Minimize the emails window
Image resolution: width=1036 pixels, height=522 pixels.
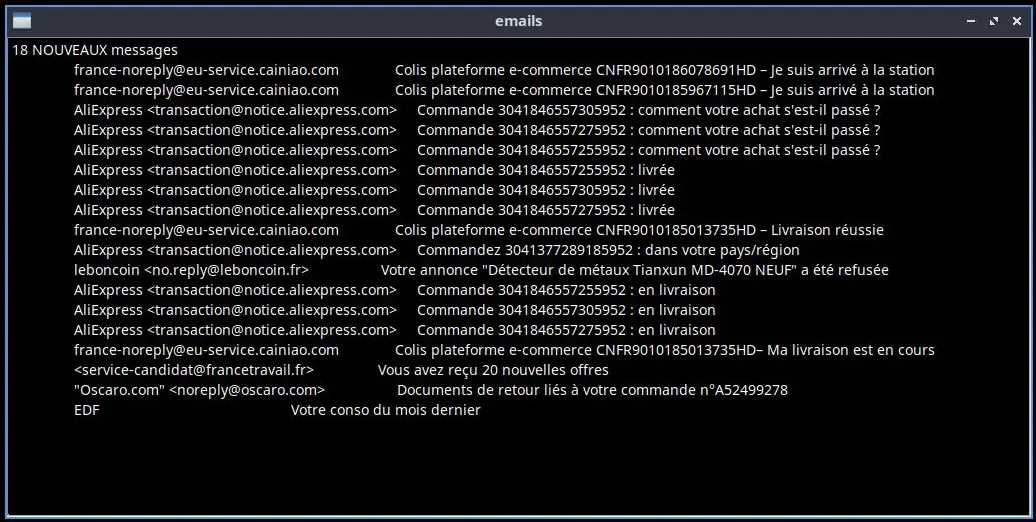[x=970, y=21]
